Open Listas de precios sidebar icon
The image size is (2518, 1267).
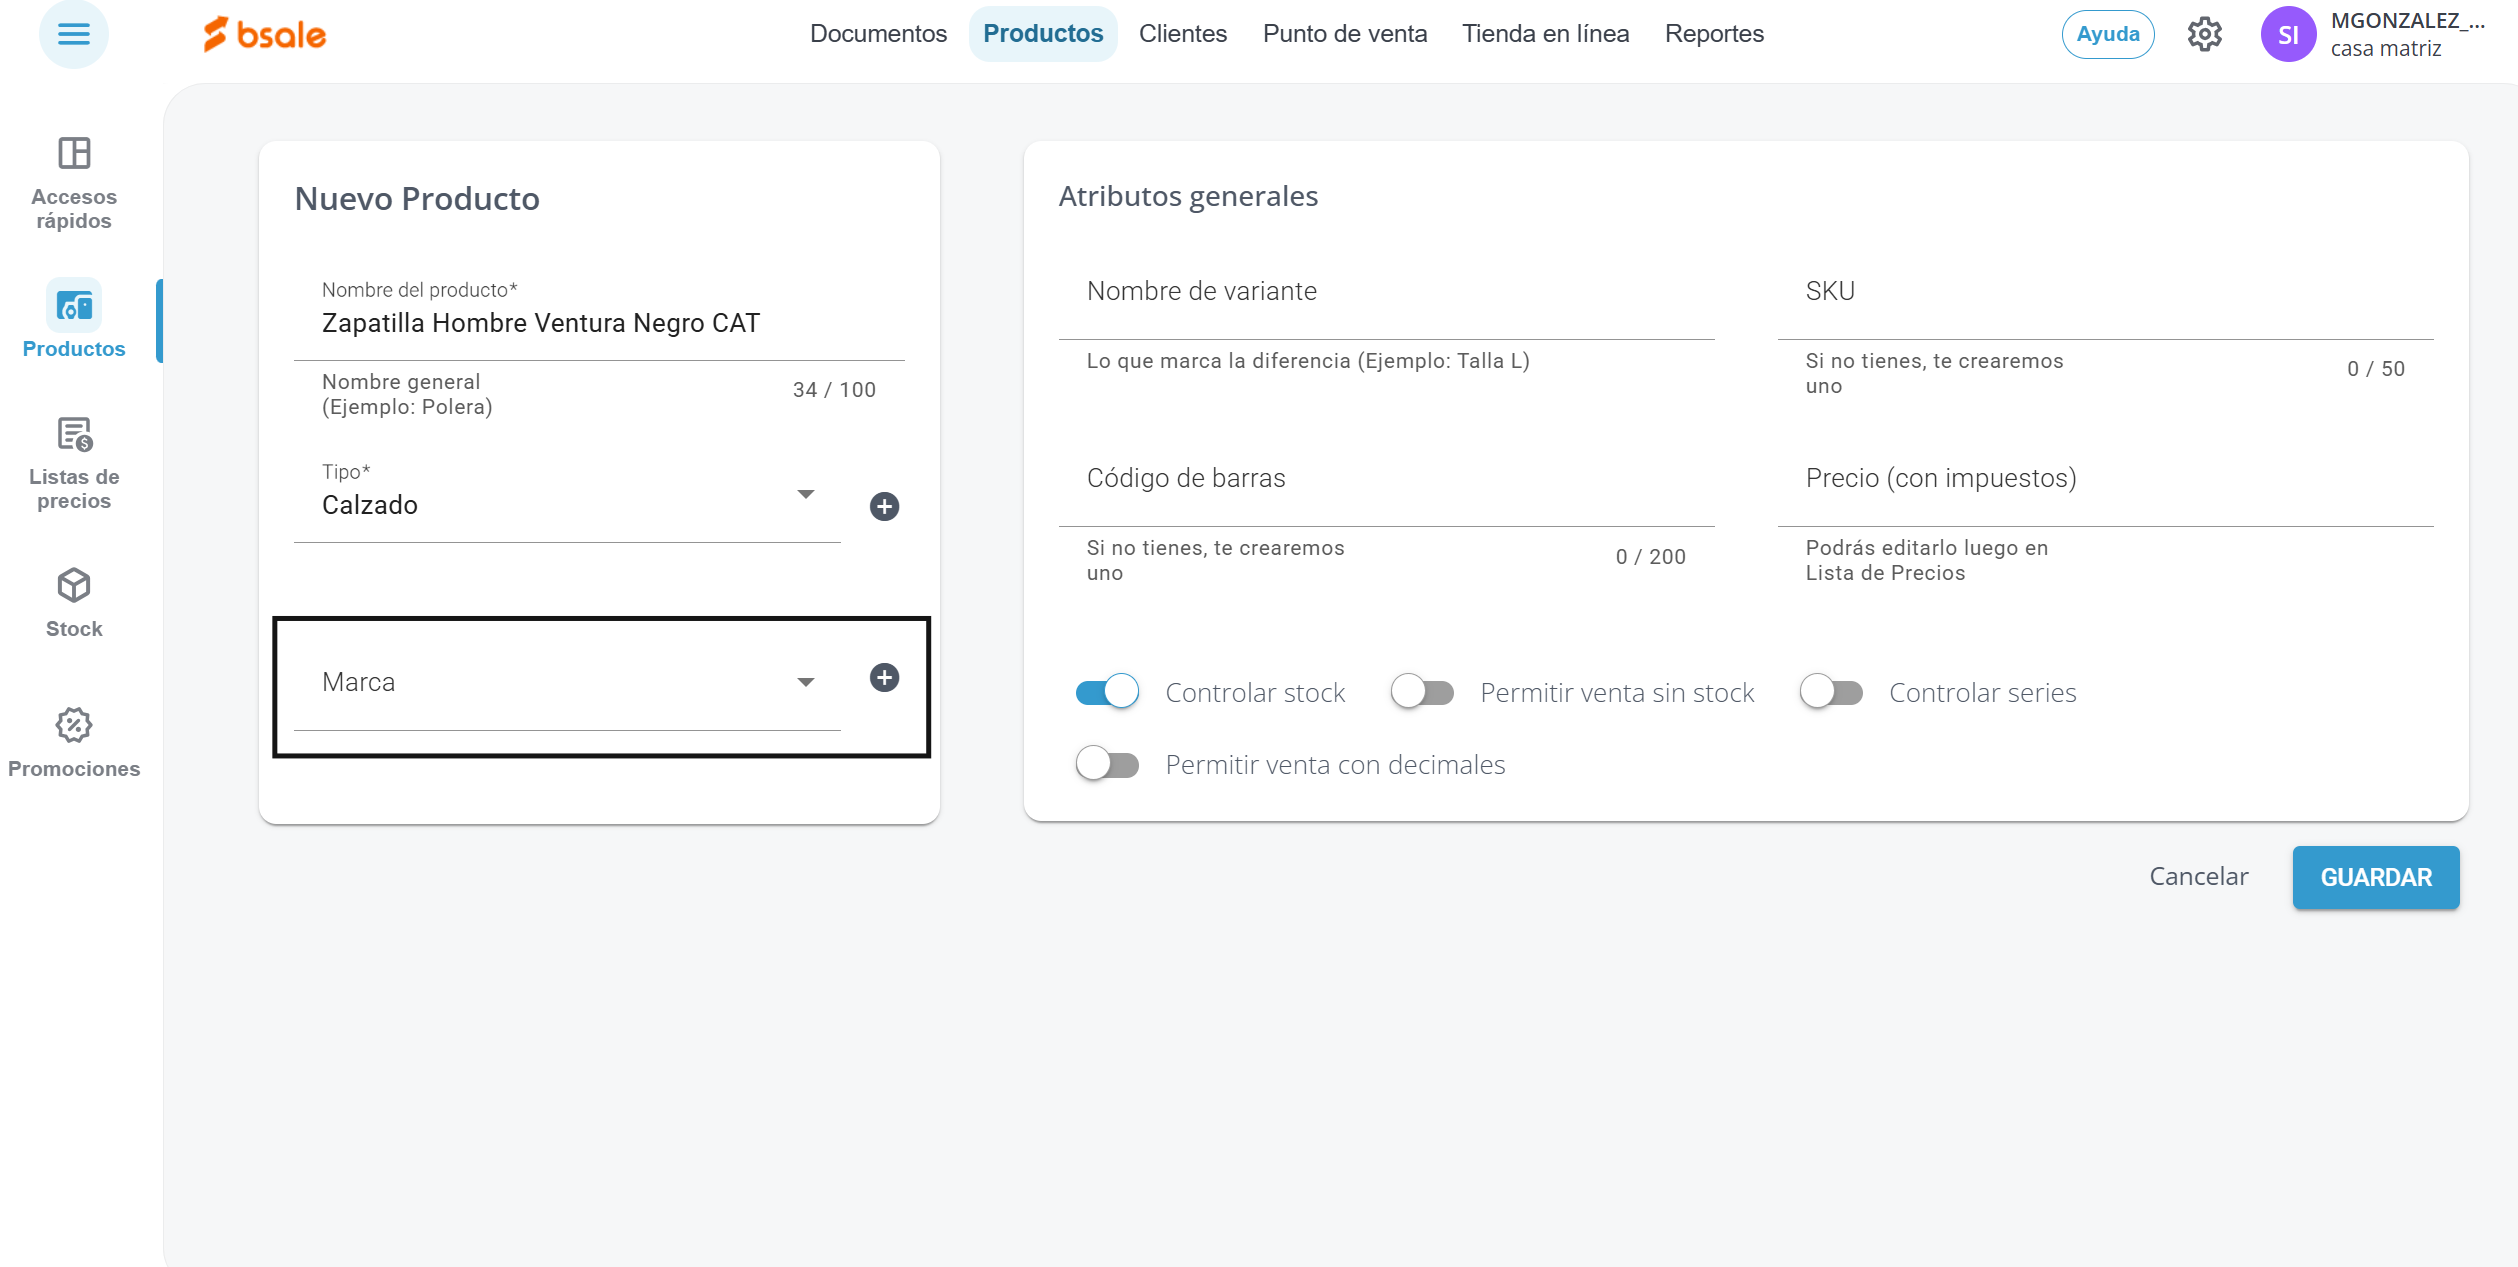tap(74, 435)
